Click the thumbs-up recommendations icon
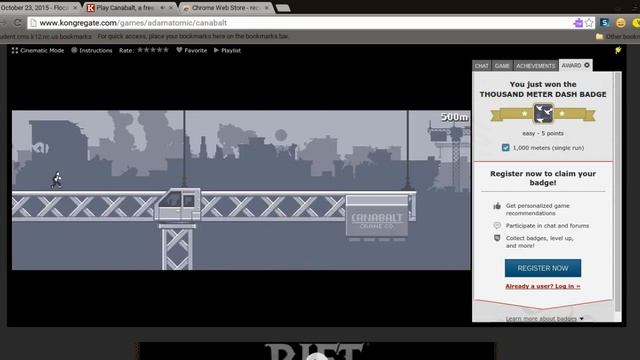The image size is (640, 360). (x=497, y=206)
